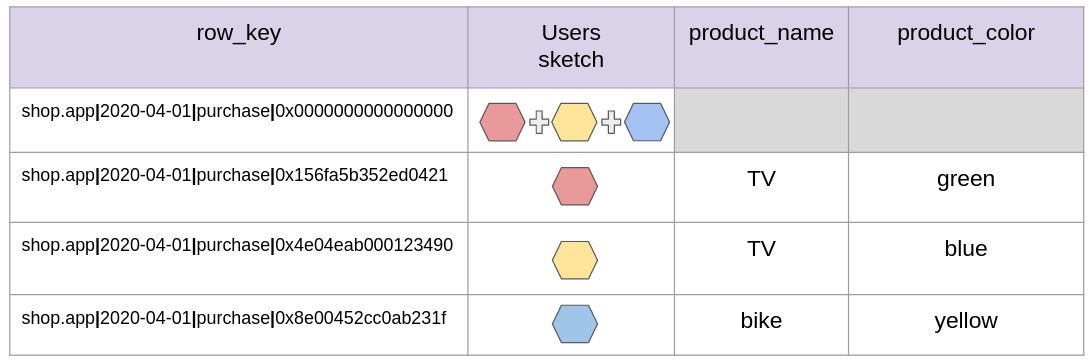Click the Users sketch column header
1092x362 pixels.
click(x=571, y=47)
